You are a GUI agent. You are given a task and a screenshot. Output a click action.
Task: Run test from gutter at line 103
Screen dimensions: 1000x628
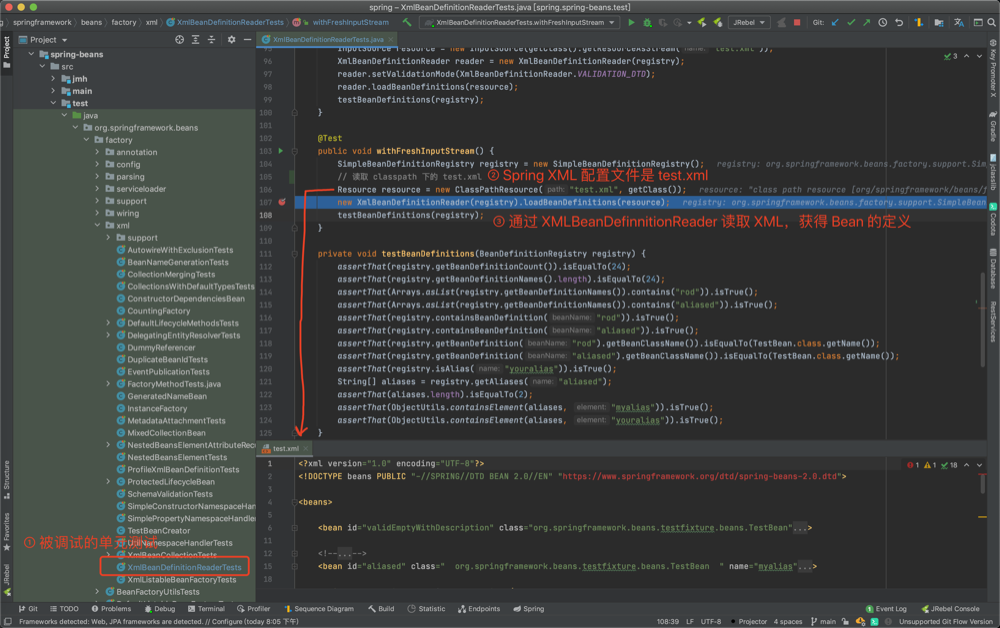coord(281,151)
